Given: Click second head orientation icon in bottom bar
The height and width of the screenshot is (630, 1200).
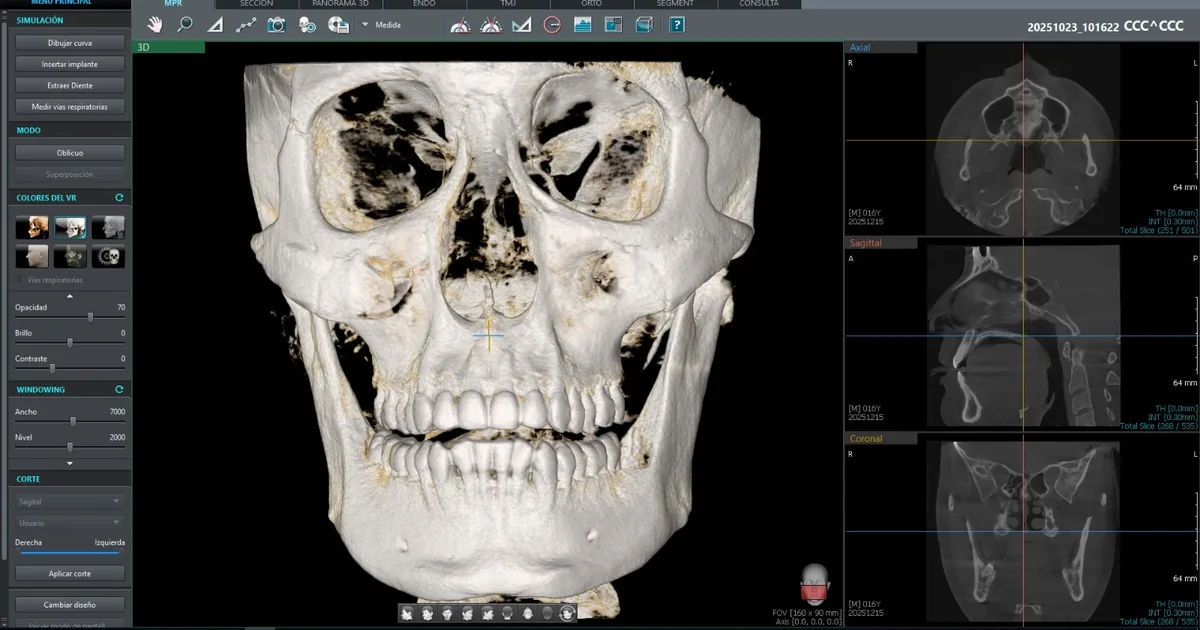Looking at the screenshot, I should (427, 614).
